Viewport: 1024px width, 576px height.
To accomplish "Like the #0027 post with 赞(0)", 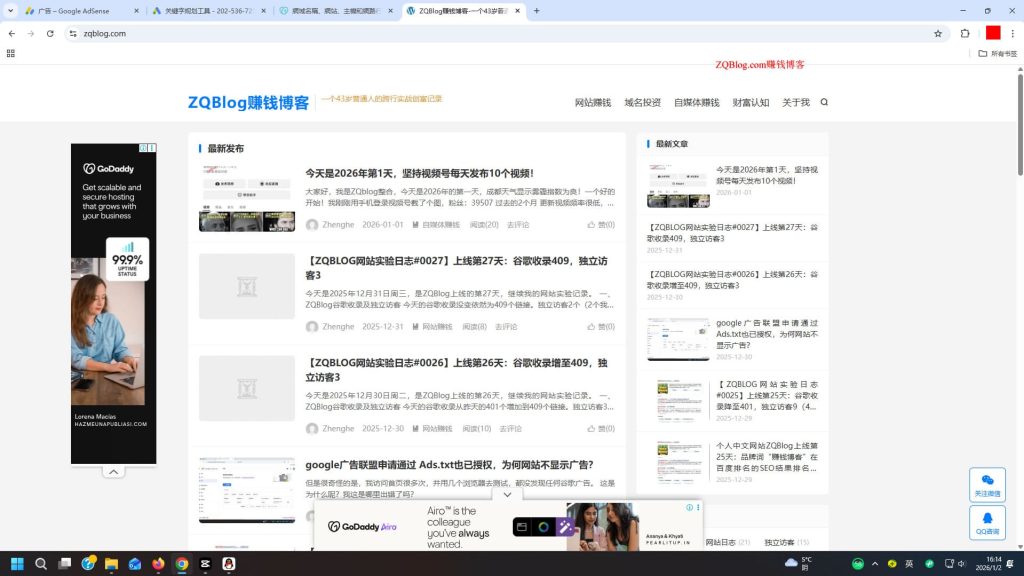I will (x=601, y=327).
